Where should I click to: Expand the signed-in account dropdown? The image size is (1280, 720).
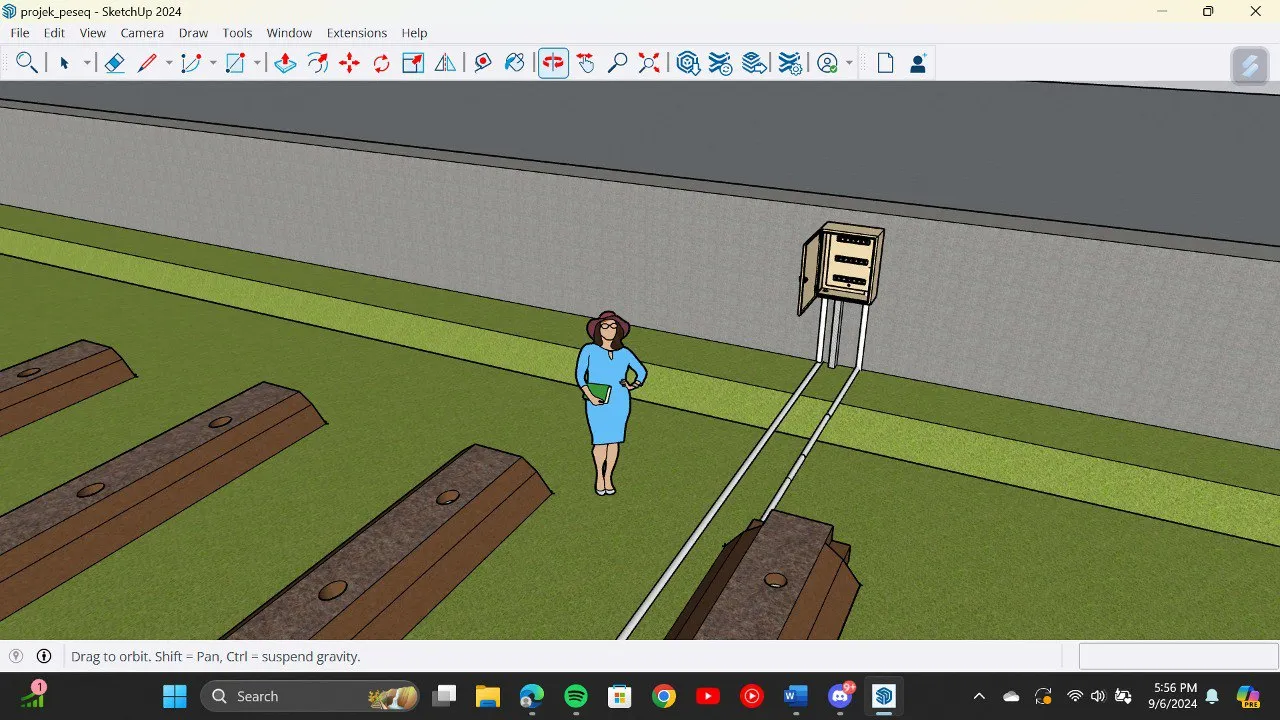pos(849,63)
